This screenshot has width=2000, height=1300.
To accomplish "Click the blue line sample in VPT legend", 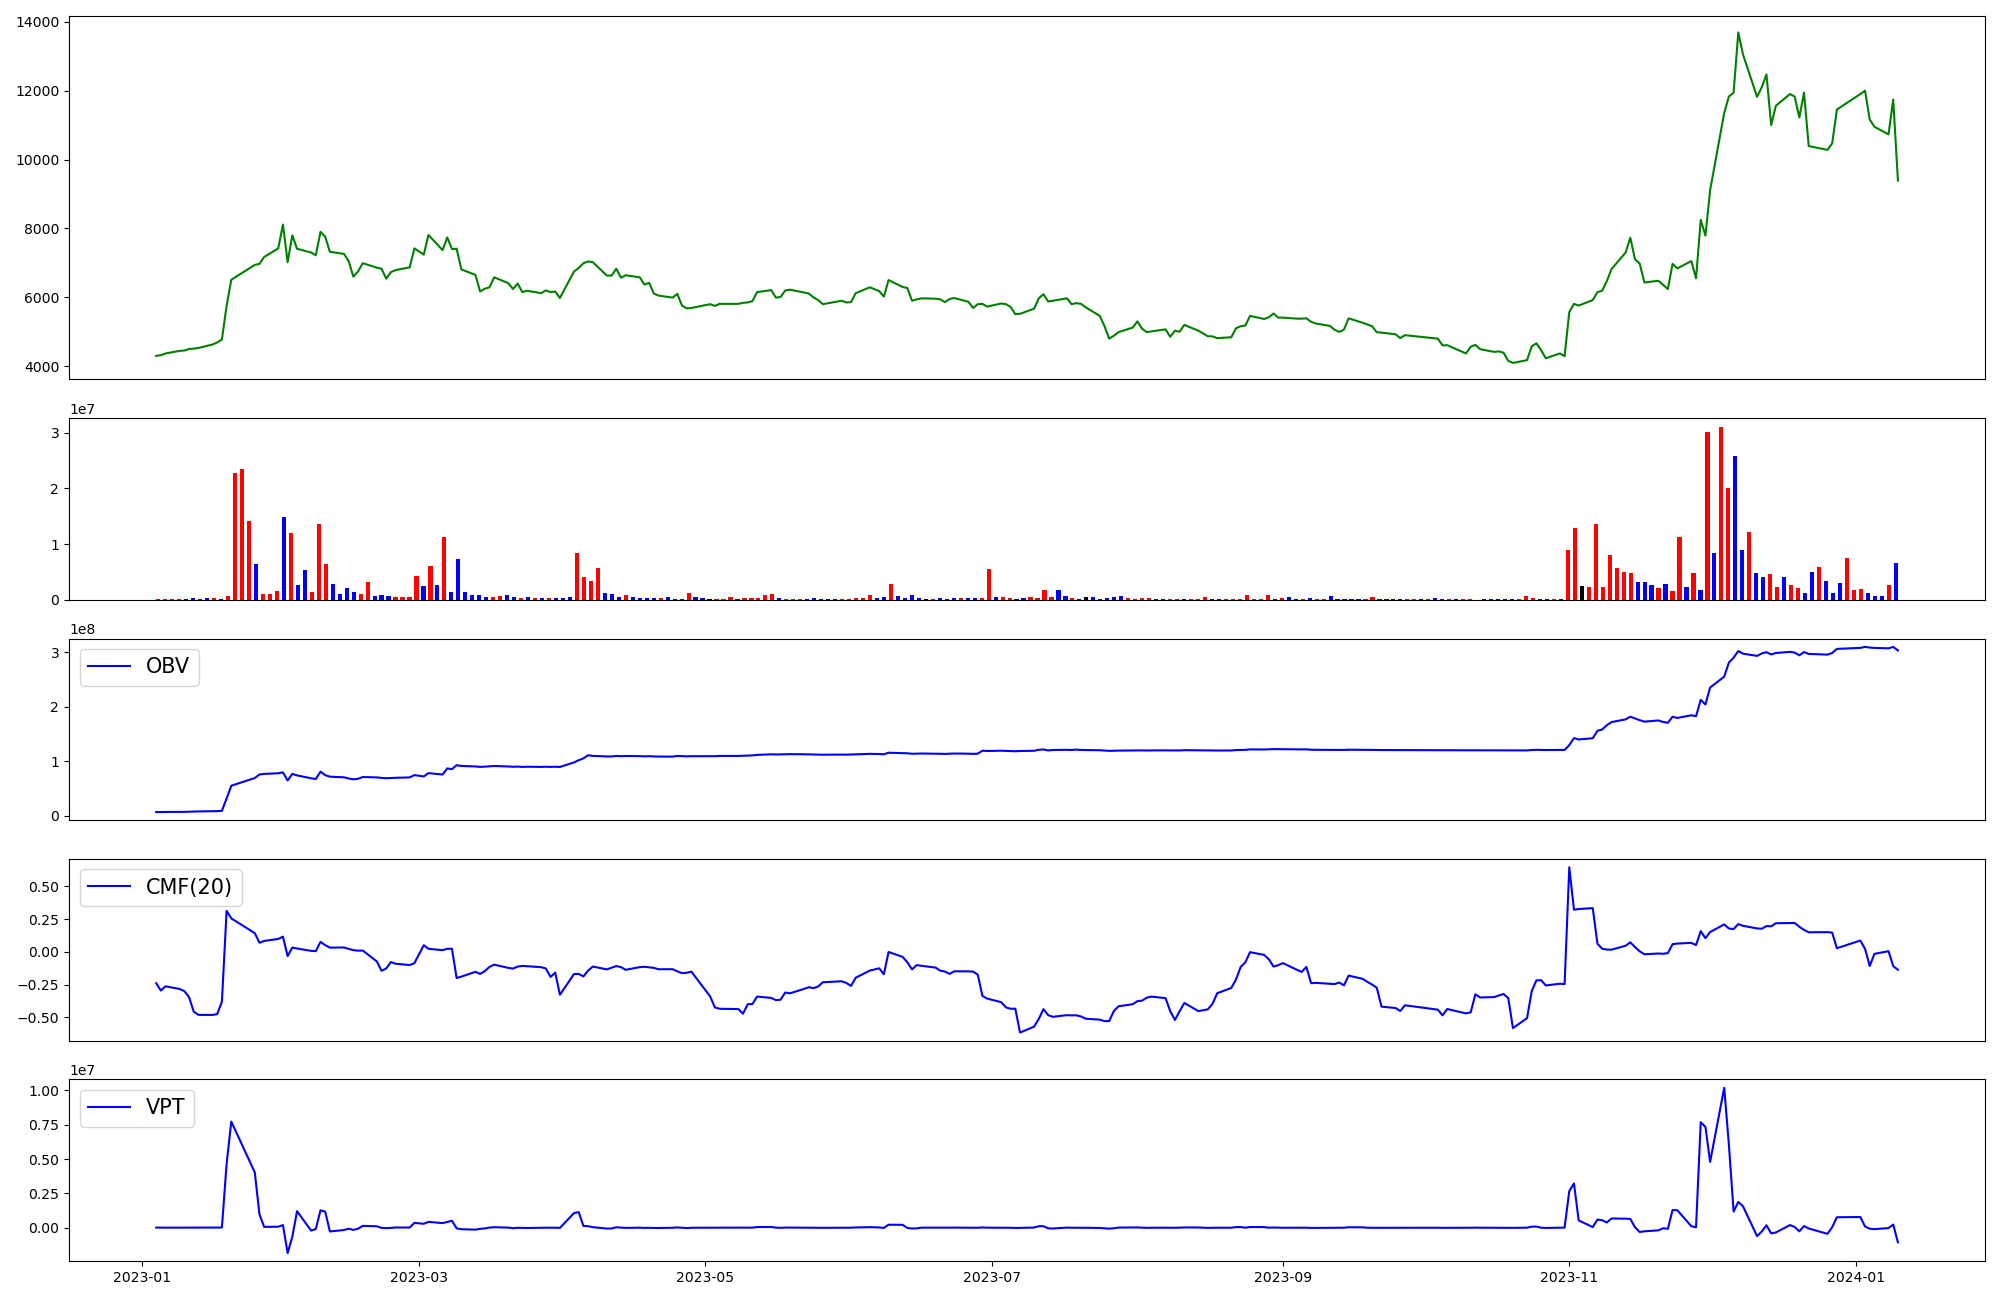I will tap(110, 1107).
